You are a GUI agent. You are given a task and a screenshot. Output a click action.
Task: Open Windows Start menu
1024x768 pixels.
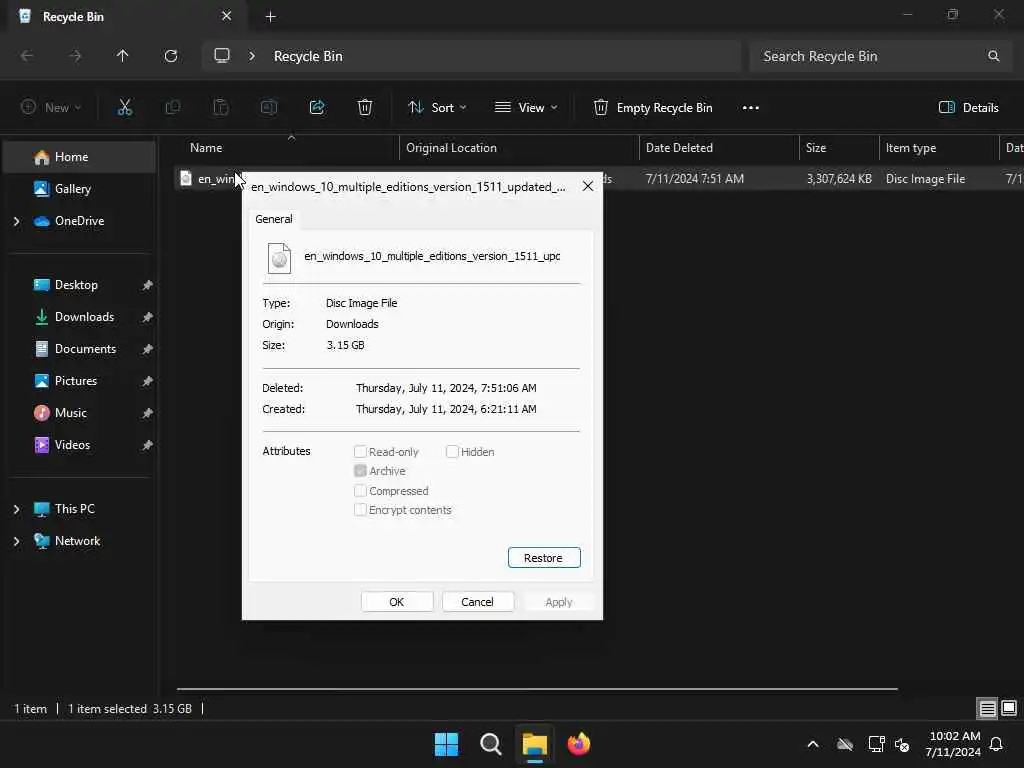coord(447,744)
